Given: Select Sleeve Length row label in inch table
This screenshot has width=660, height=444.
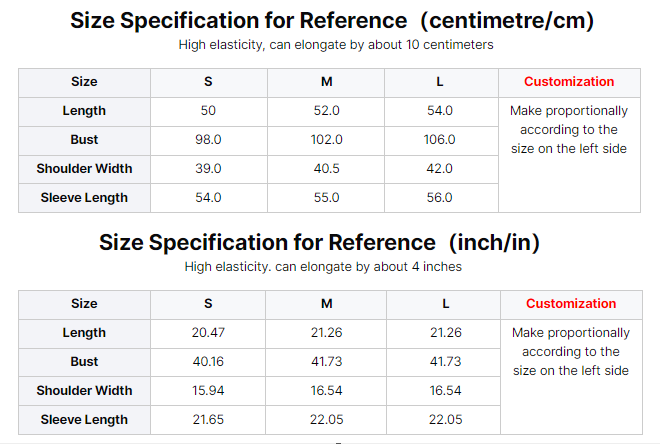Looking at the screenshot, I should point(84,420).
